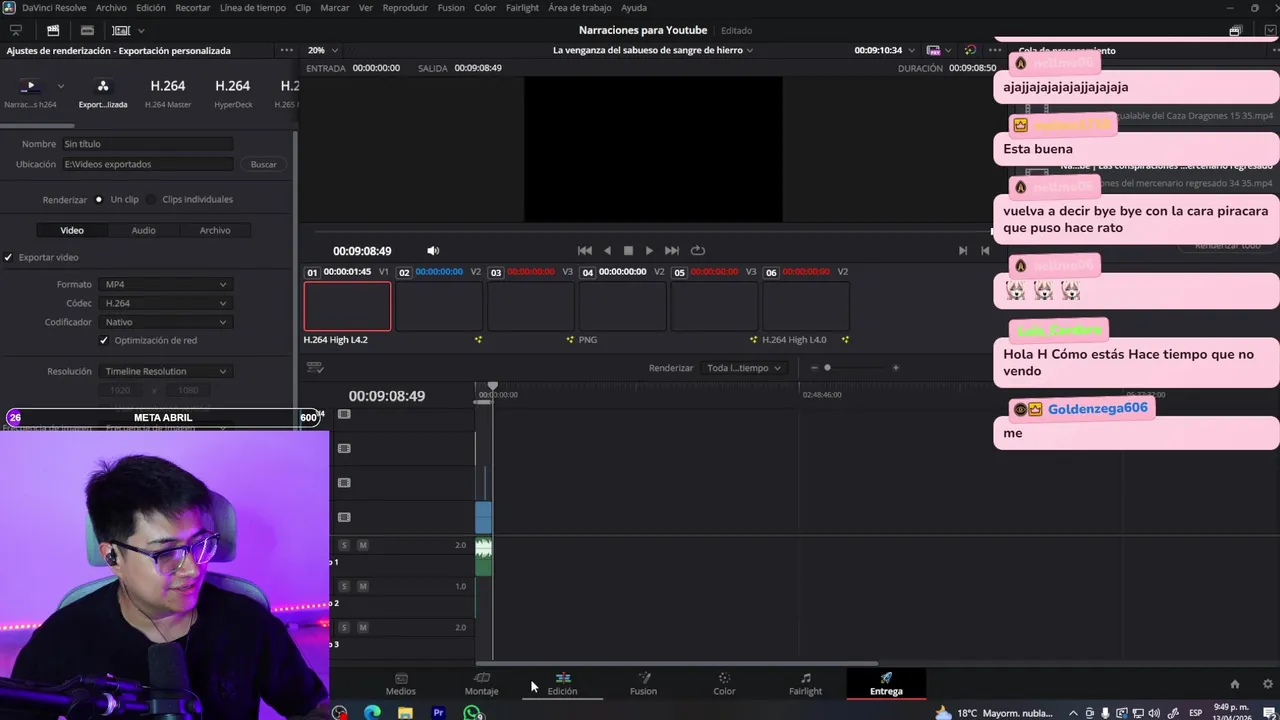The height and width of the screenshot is (720, 1280).
Task: Open the Línea de tiempo menu
Action: (x=252, y=8)
